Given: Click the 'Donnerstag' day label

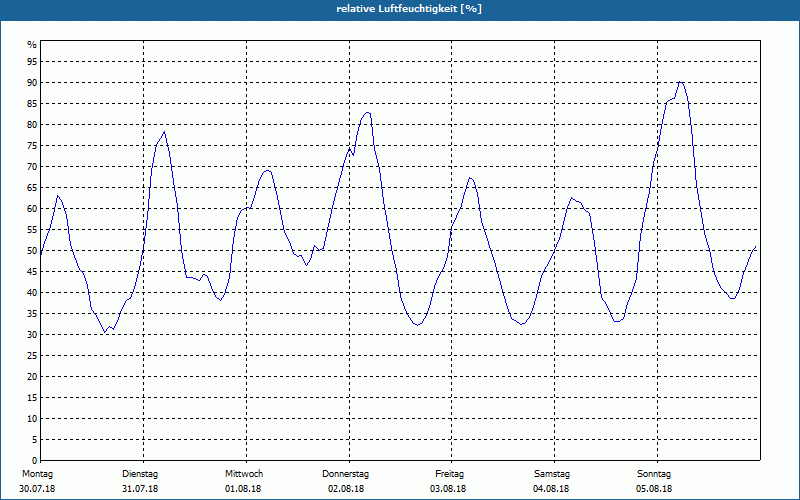Looking at the screenshot, I should [345, 474].
